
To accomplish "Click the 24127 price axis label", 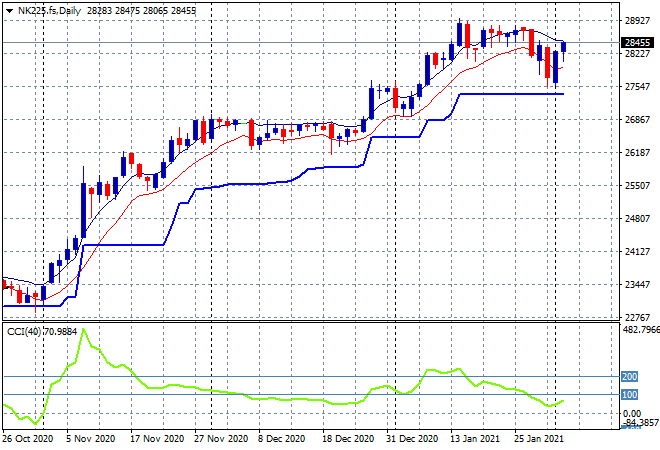I will 637,252.
